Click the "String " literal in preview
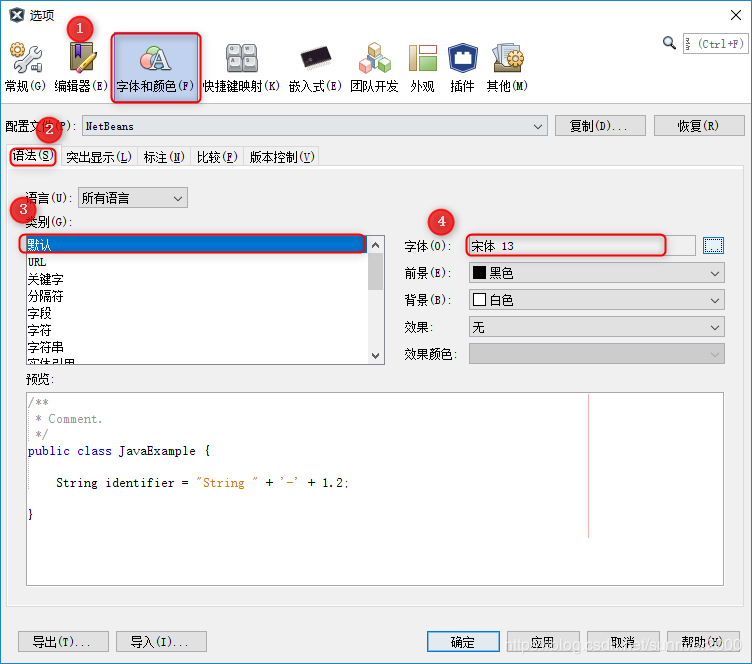The width and height of the screenshot is (752, 664). point(227,483)
